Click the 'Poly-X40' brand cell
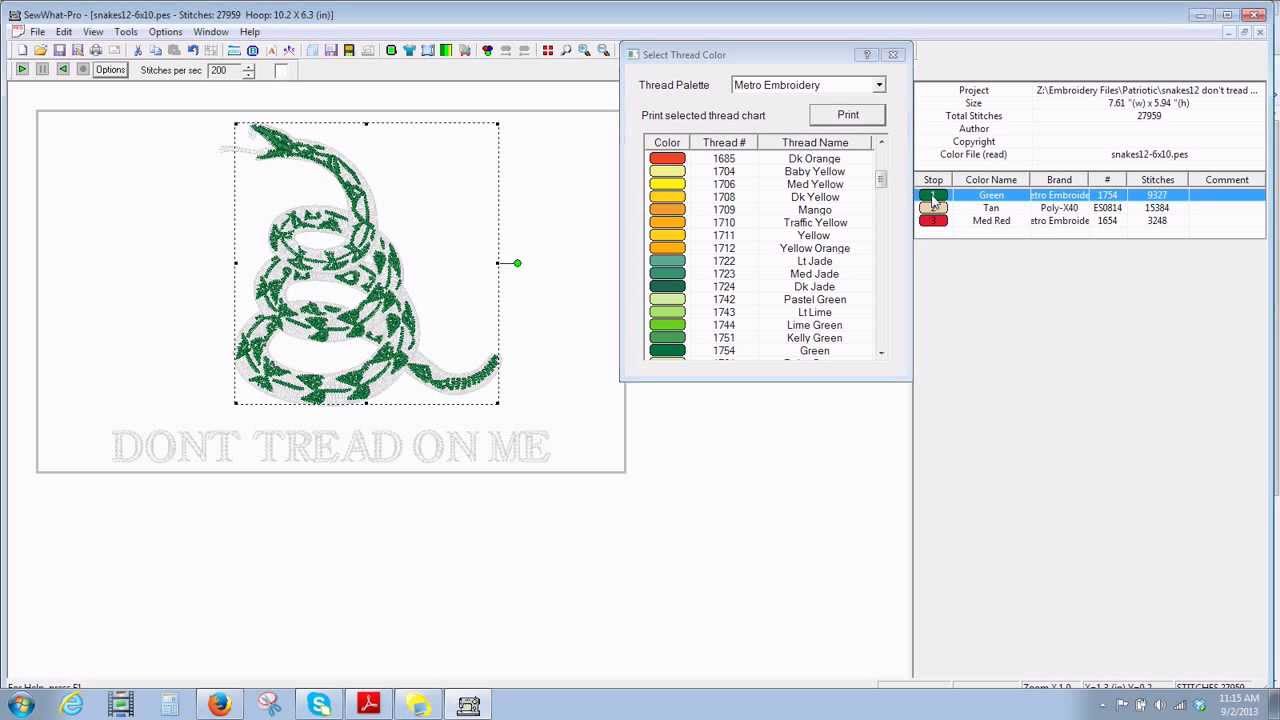Screen dimensions: 1280x720 [x=1059, y=208]
